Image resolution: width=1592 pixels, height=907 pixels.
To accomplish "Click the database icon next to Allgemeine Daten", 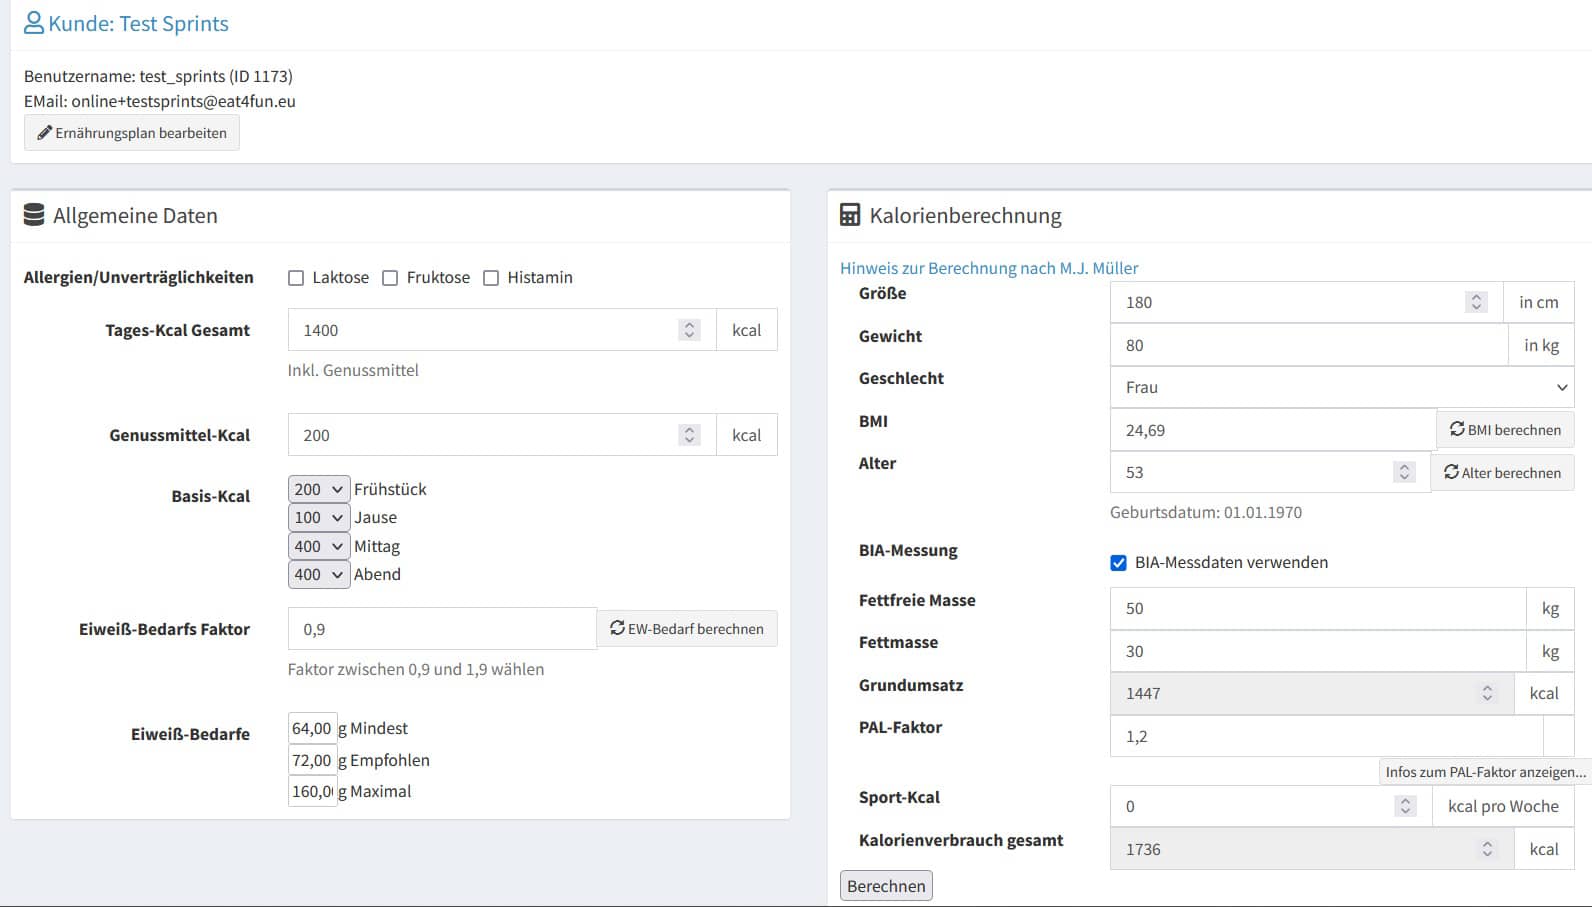I will (34, 215).
